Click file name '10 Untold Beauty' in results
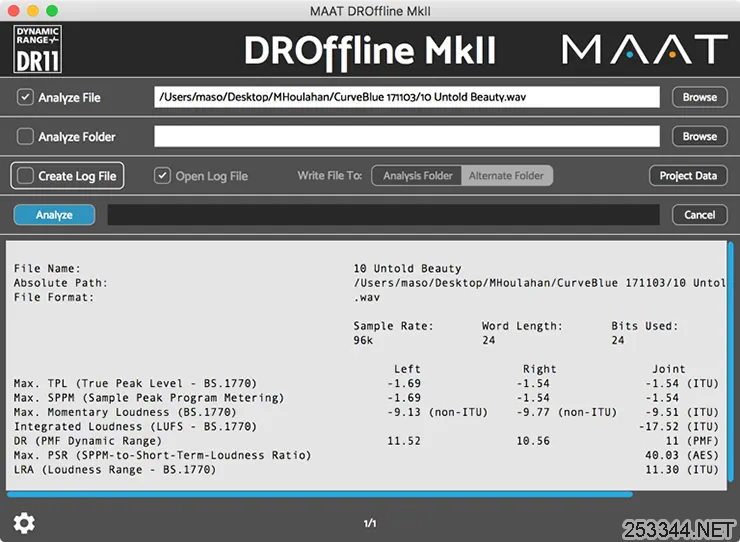This screenshot has width=740, height=542. pyautogui.click(x=407, y=268)
